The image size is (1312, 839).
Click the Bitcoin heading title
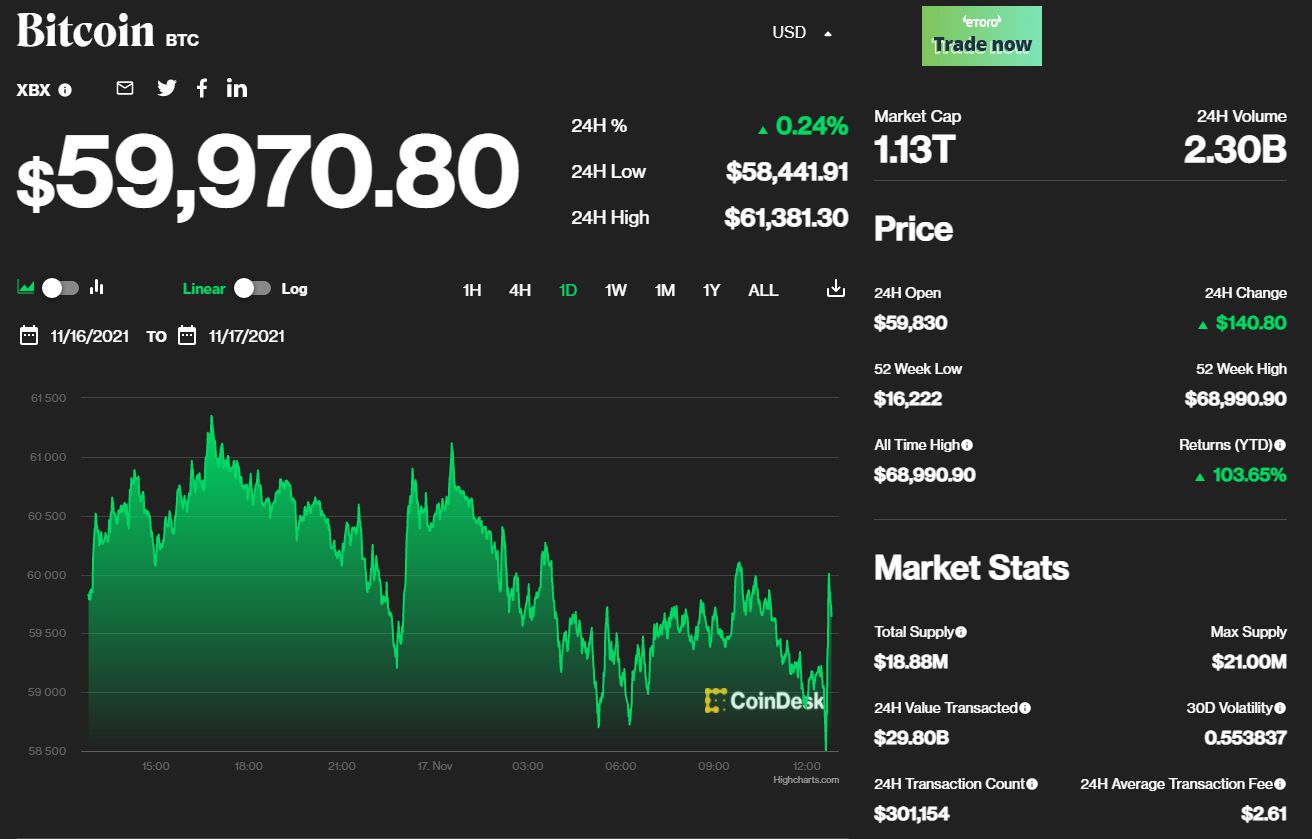click(85, 31)
